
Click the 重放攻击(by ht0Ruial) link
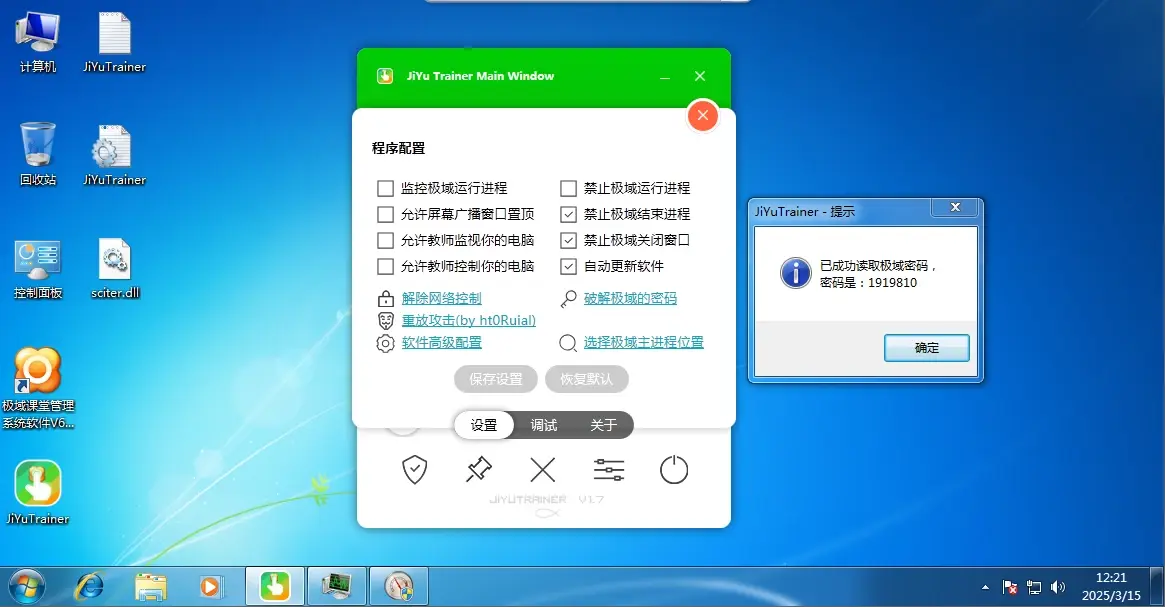[469, 320]
